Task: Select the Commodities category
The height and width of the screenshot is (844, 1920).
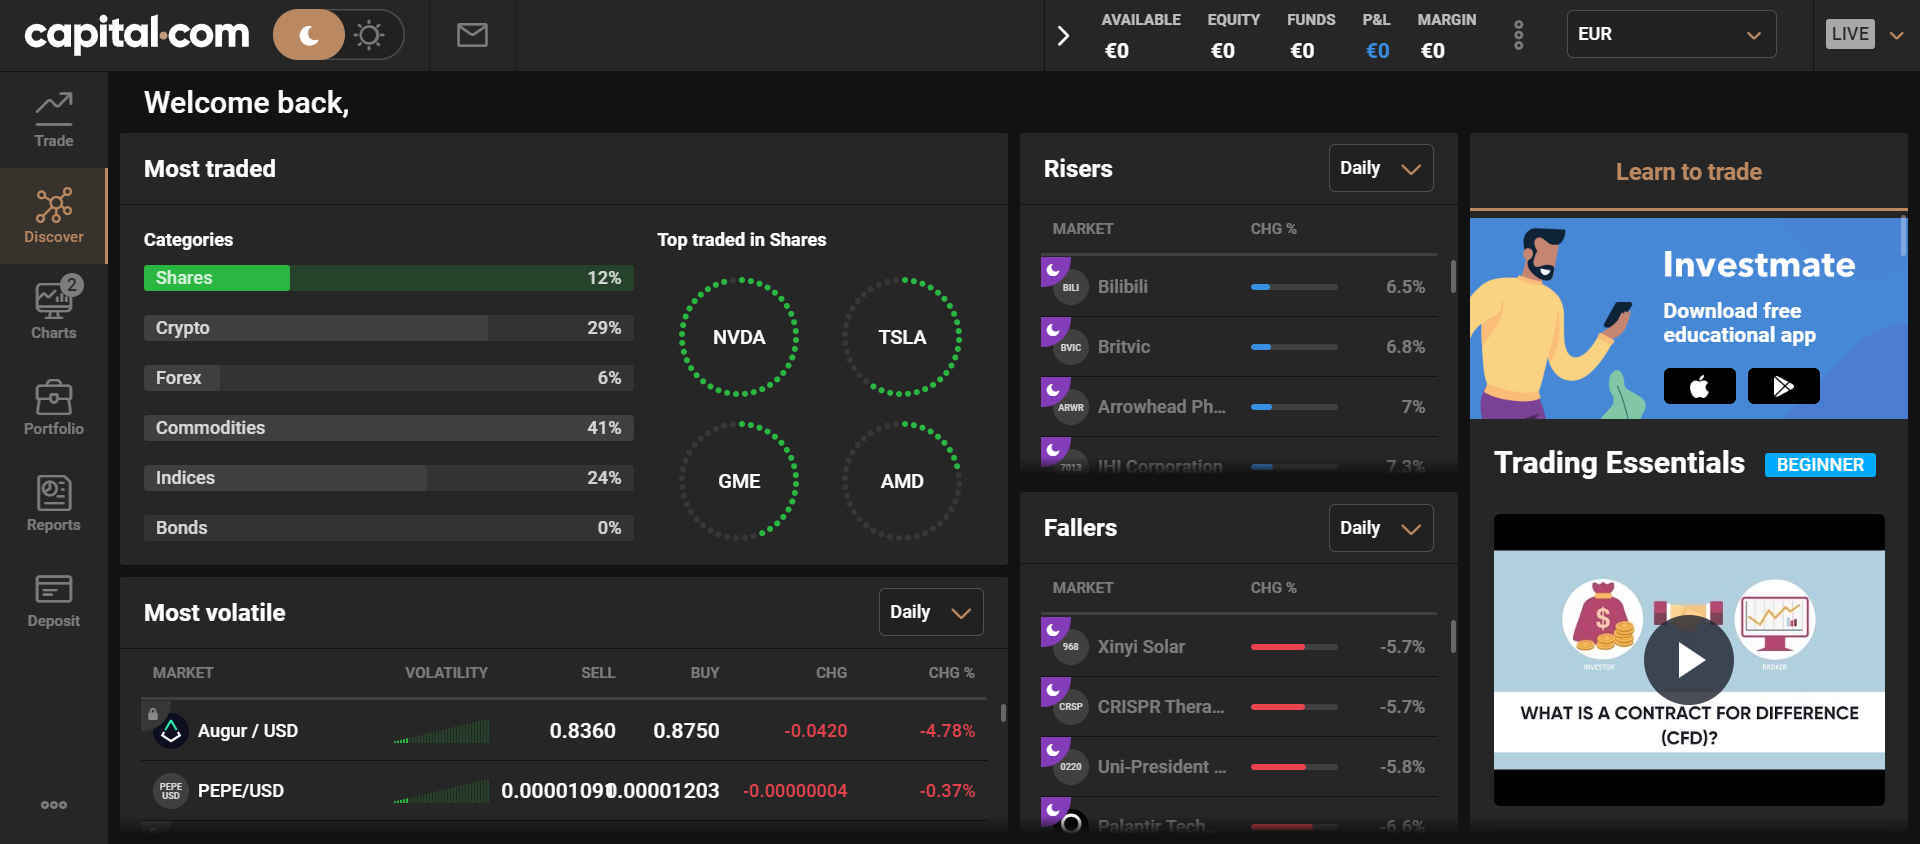Action: 388,428
